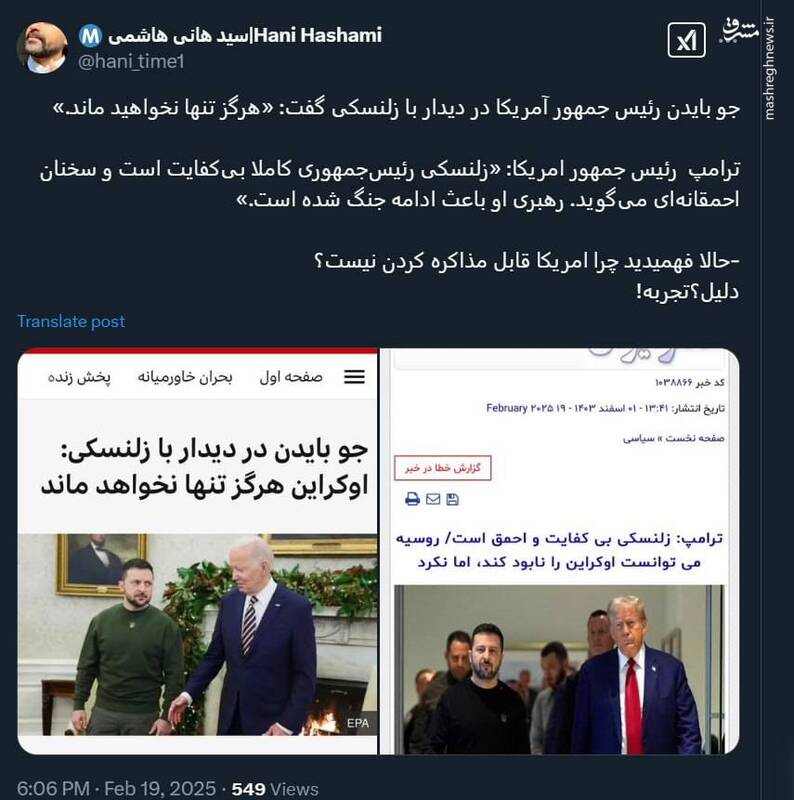Click the printer icon in the article

[x=412, y=499]
